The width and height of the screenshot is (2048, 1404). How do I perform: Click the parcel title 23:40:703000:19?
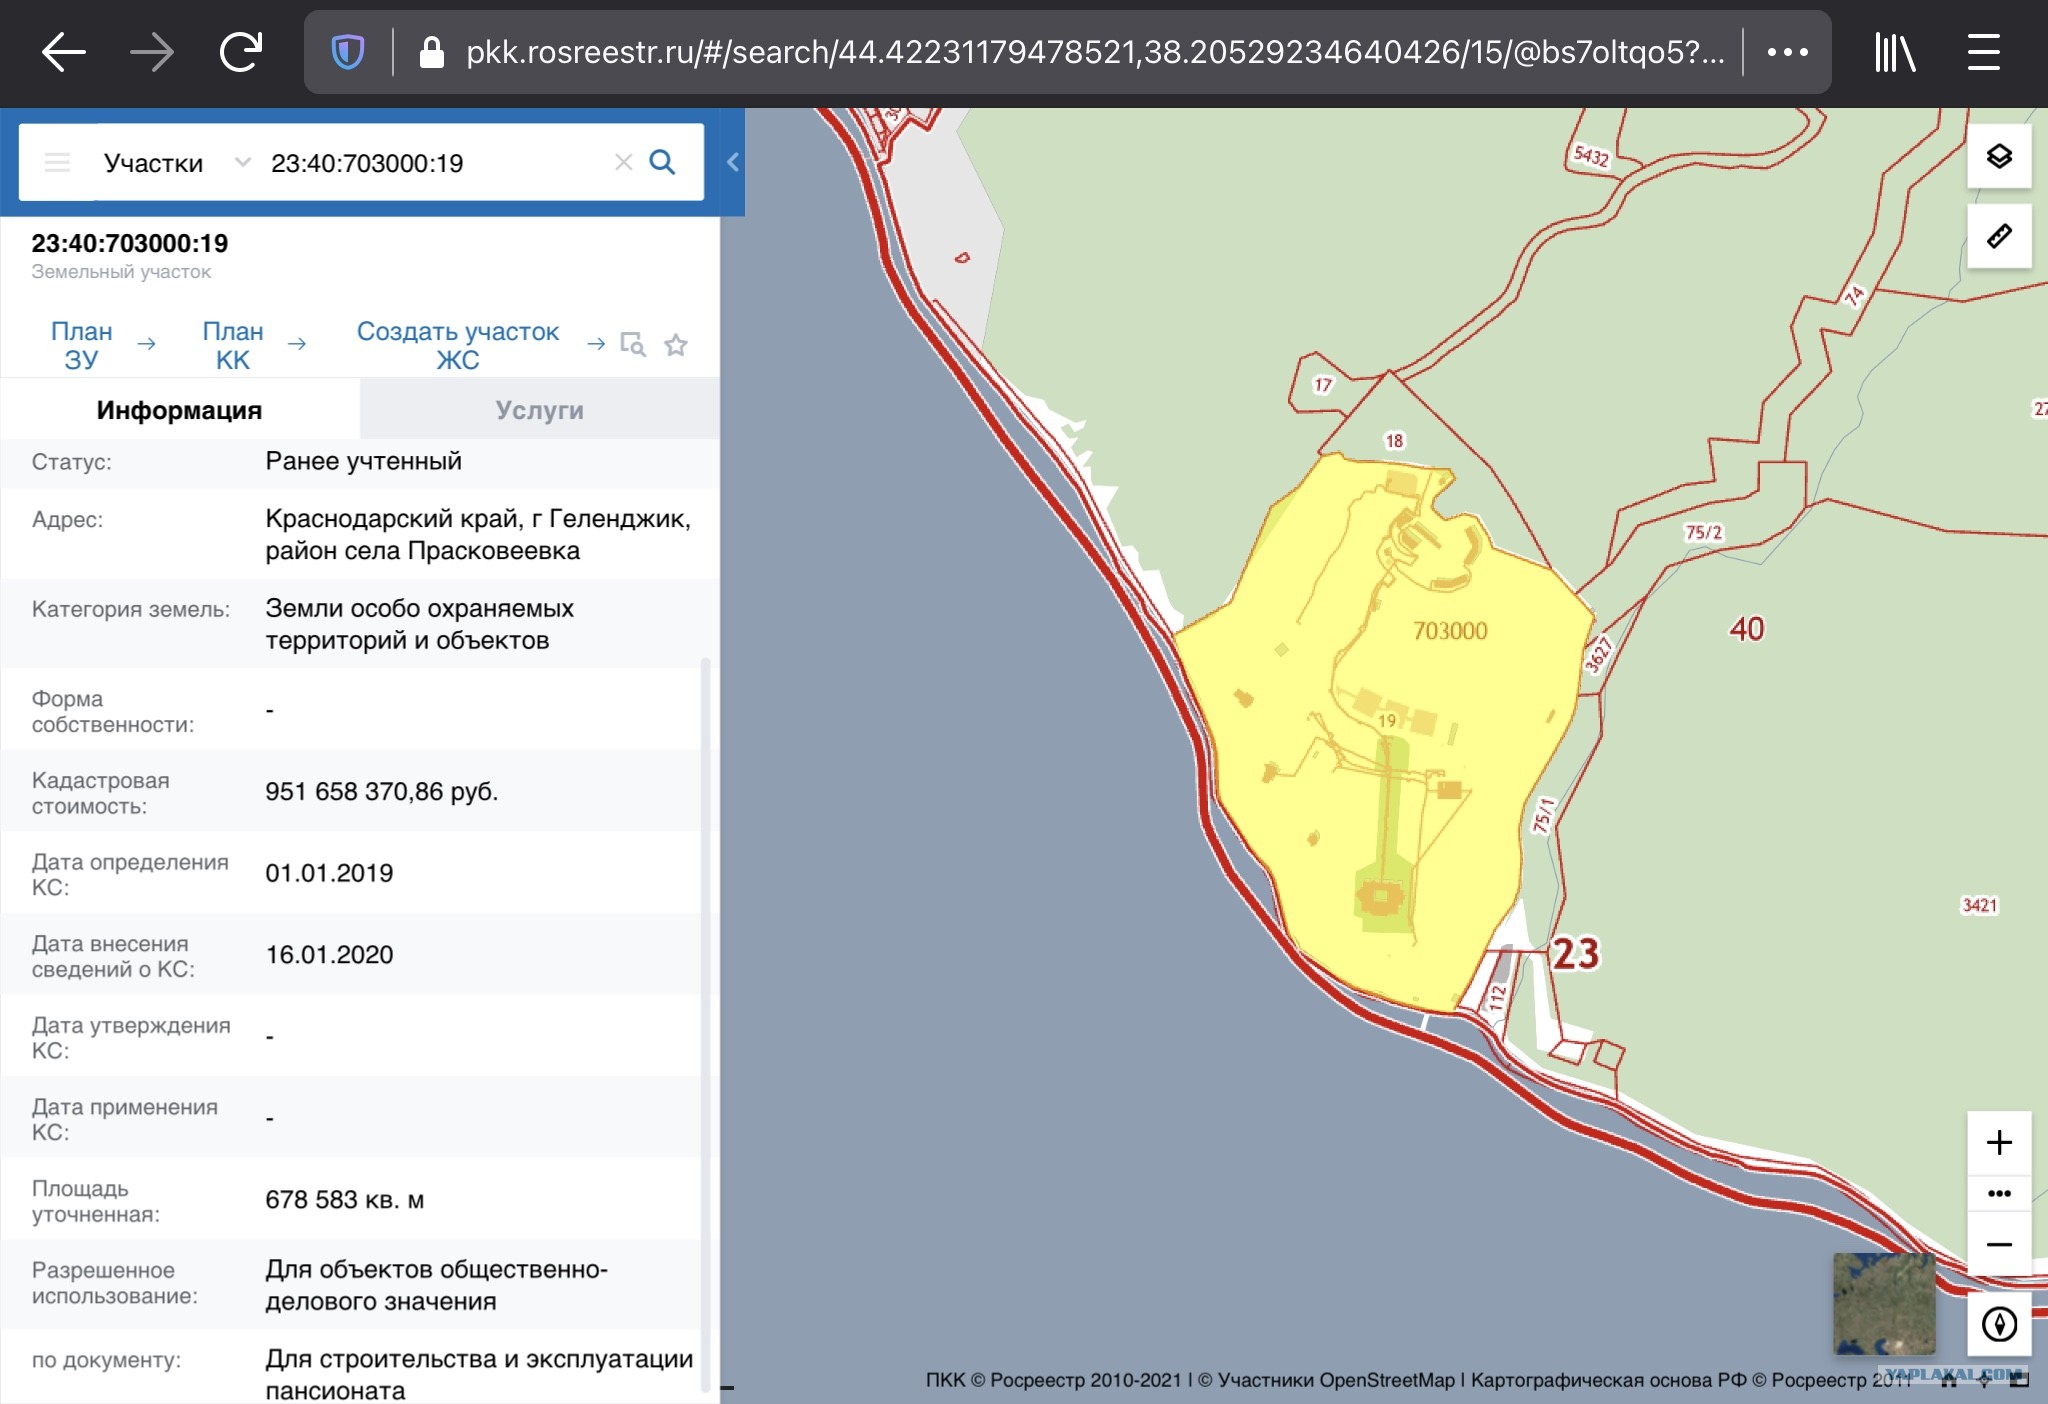pyautogui.click(x=130, y=243)
